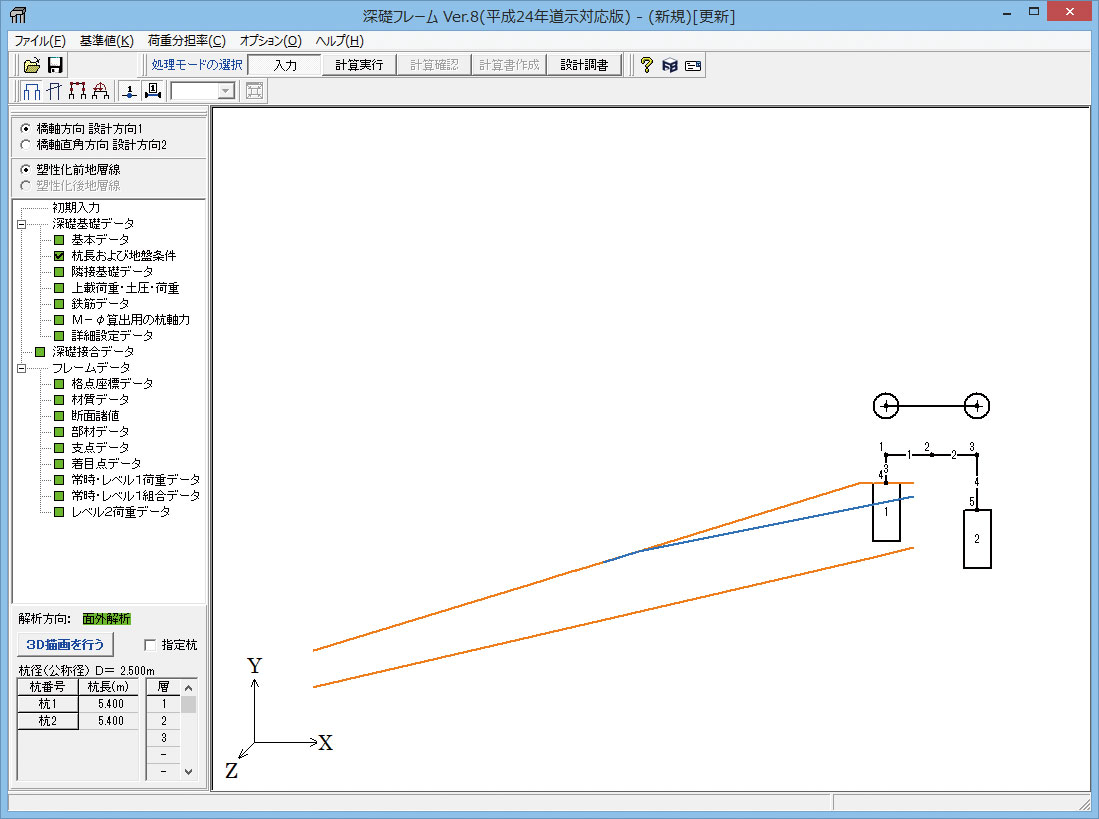Screen dimensions: 1099x819
Task: Open 詳細設定データ tree item
Action: [111, 336]
